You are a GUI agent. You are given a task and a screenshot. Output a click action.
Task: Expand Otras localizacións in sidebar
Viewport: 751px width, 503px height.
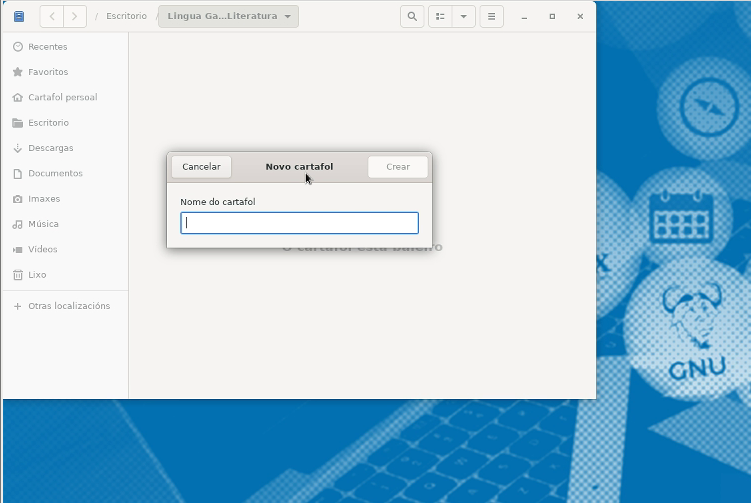coord(68,306)
